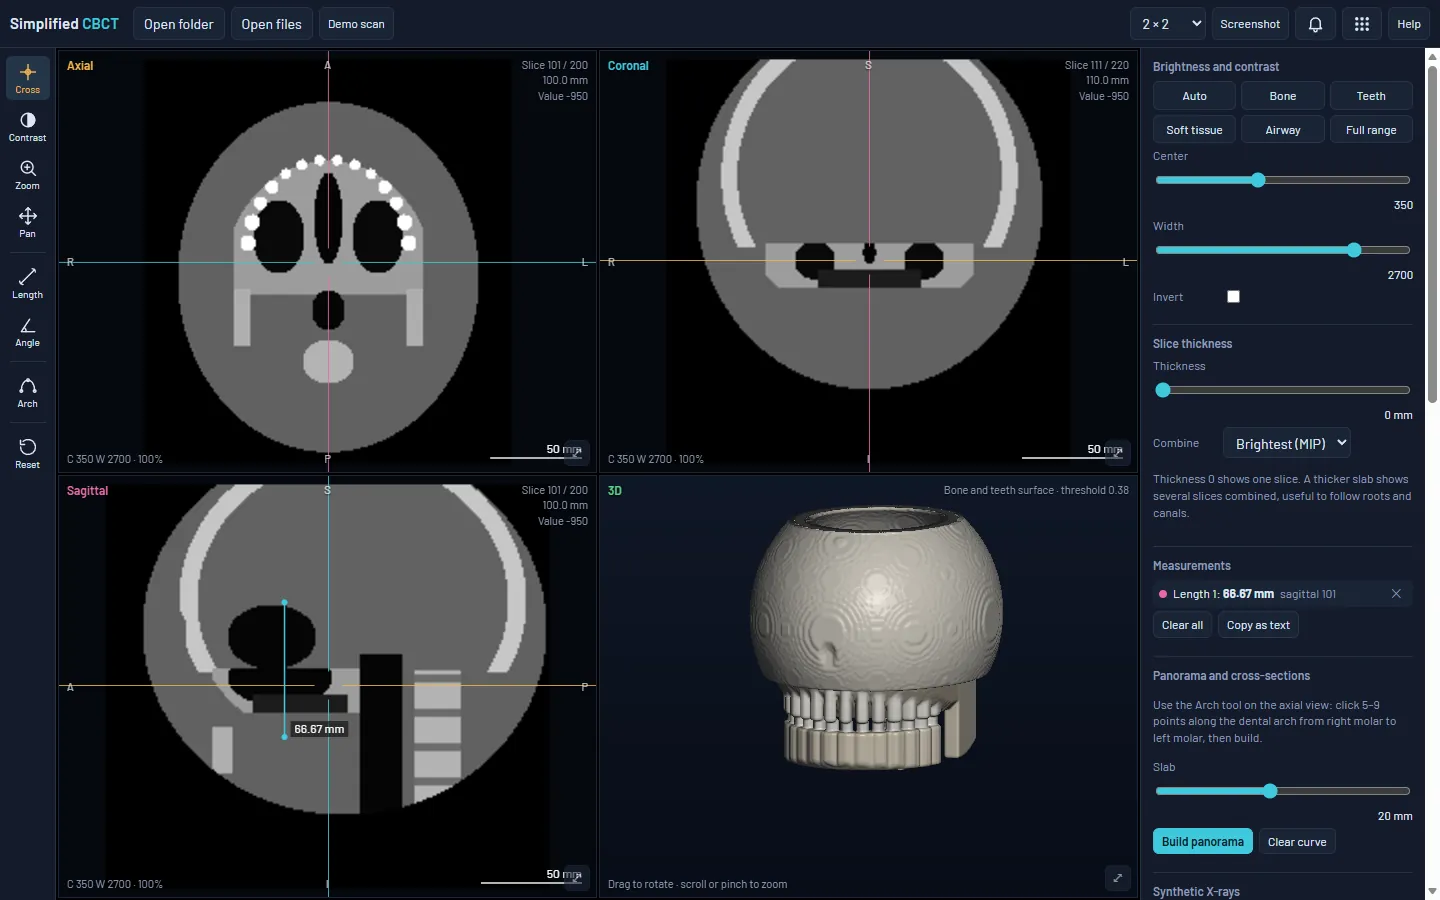Apply the Airway preset
This screenshot has width=1440, height=900.
pyautogui.click(x=1283, y=130)
